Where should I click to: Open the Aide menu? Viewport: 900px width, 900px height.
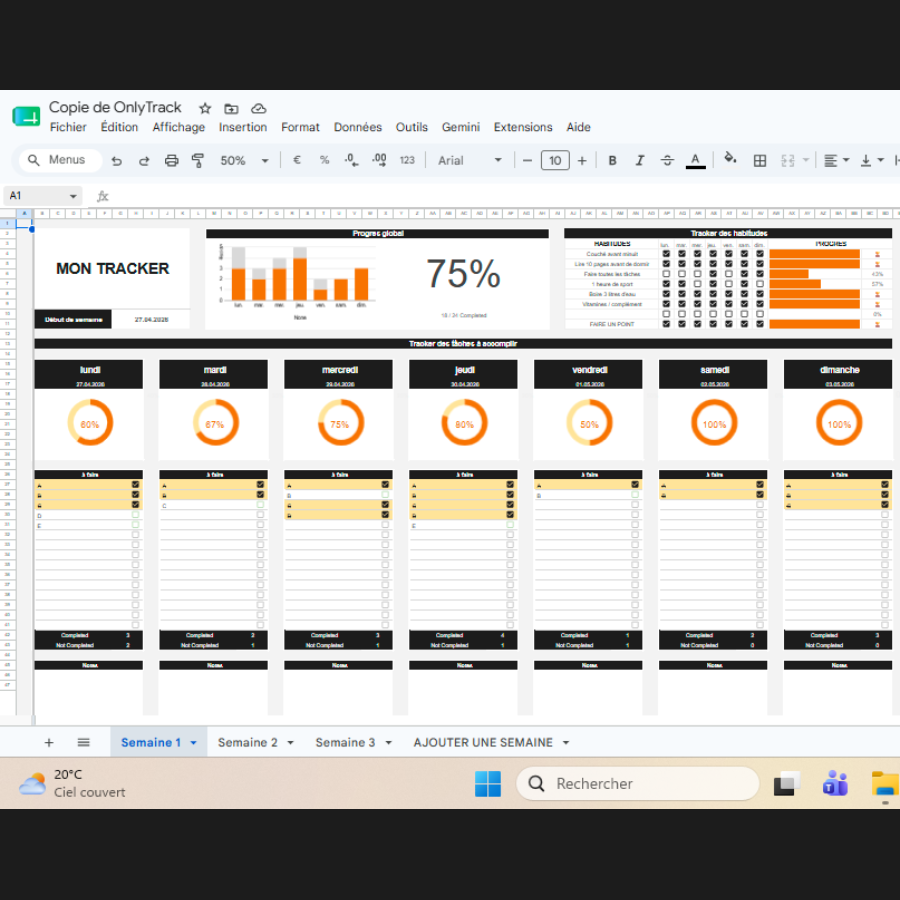point(579,127)
